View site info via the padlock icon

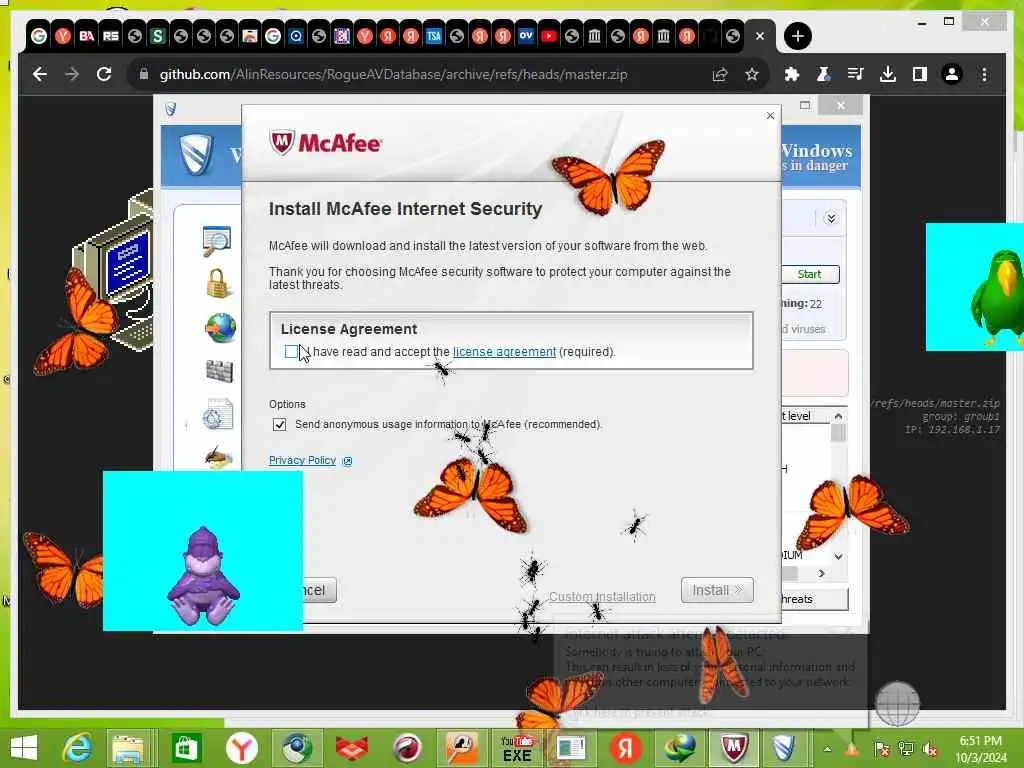[144, 74]
